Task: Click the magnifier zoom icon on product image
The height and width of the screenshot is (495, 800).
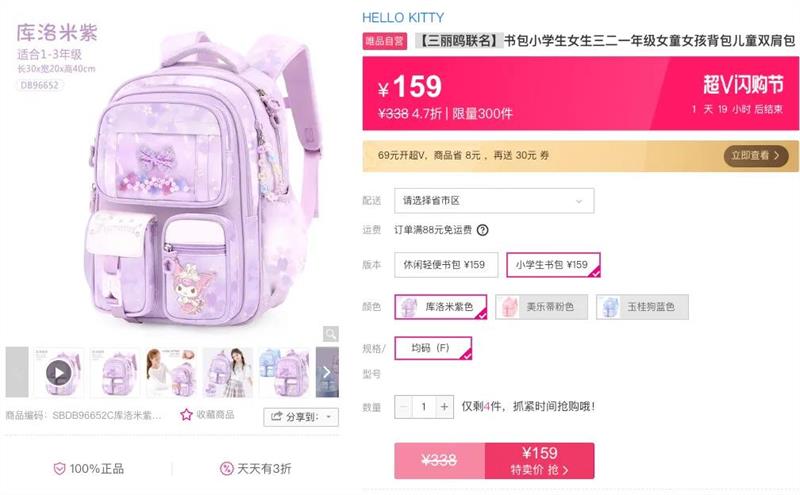Action: [331, 334]
